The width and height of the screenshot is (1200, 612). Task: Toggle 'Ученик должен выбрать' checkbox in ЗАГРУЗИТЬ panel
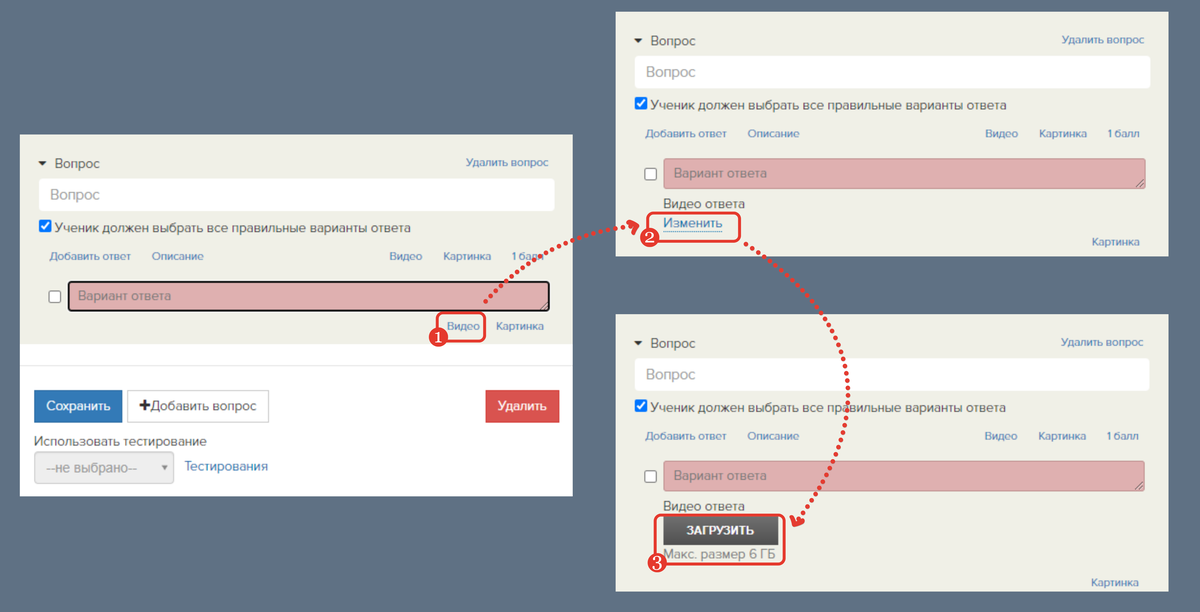641,407
